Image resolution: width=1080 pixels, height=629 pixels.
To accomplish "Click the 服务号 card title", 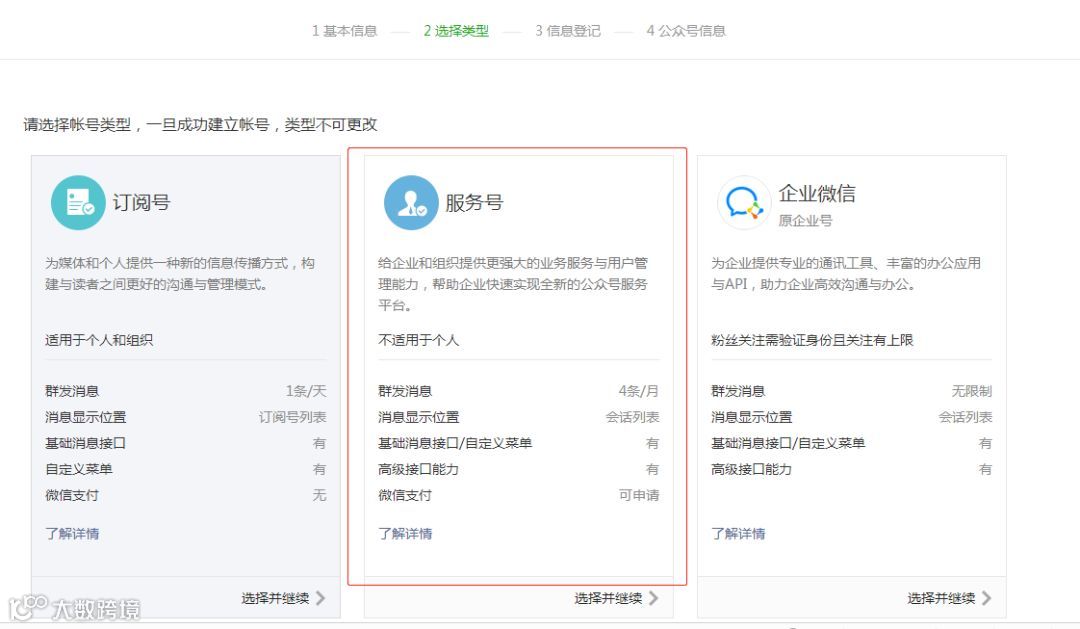I will tap(474, 203).
